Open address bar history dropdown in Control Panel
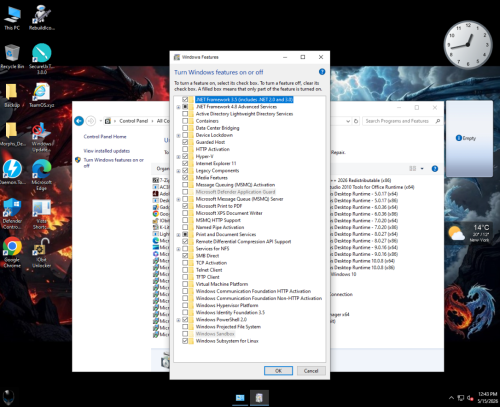Image resolution: width=500 pixels, height=407 pixels. point(348,121)
